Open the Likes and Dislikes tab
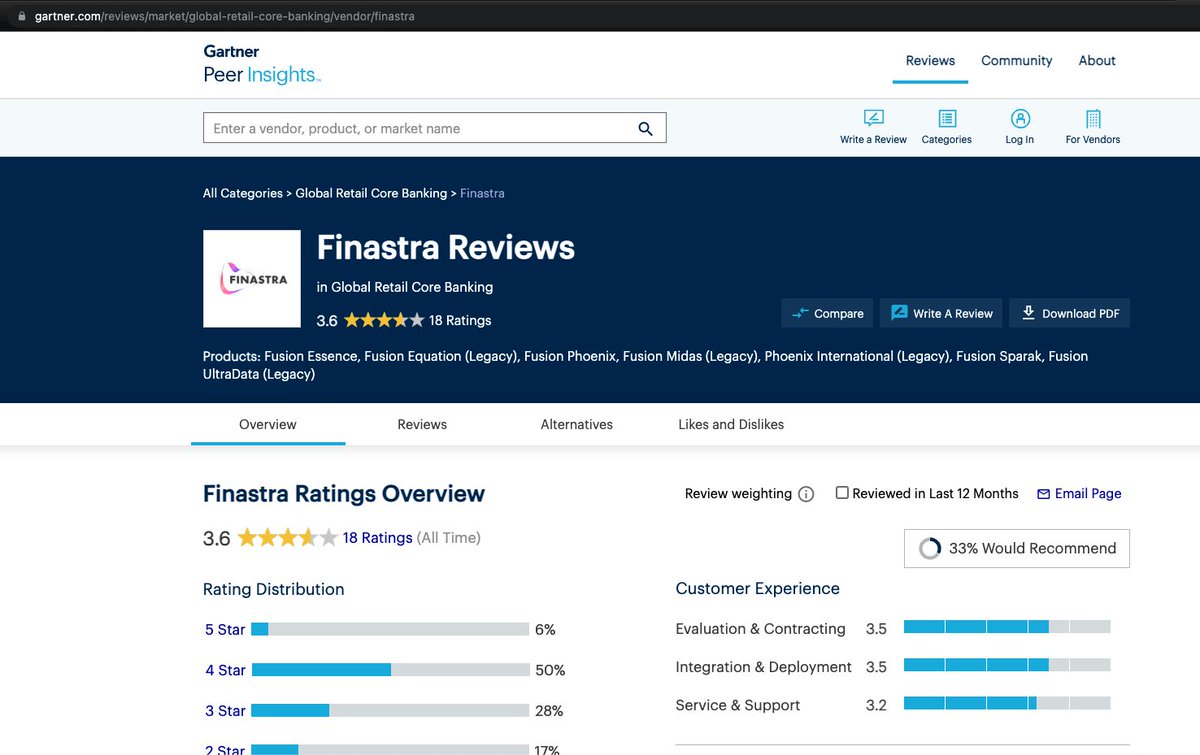The image size is (1200, 755). 731,424
